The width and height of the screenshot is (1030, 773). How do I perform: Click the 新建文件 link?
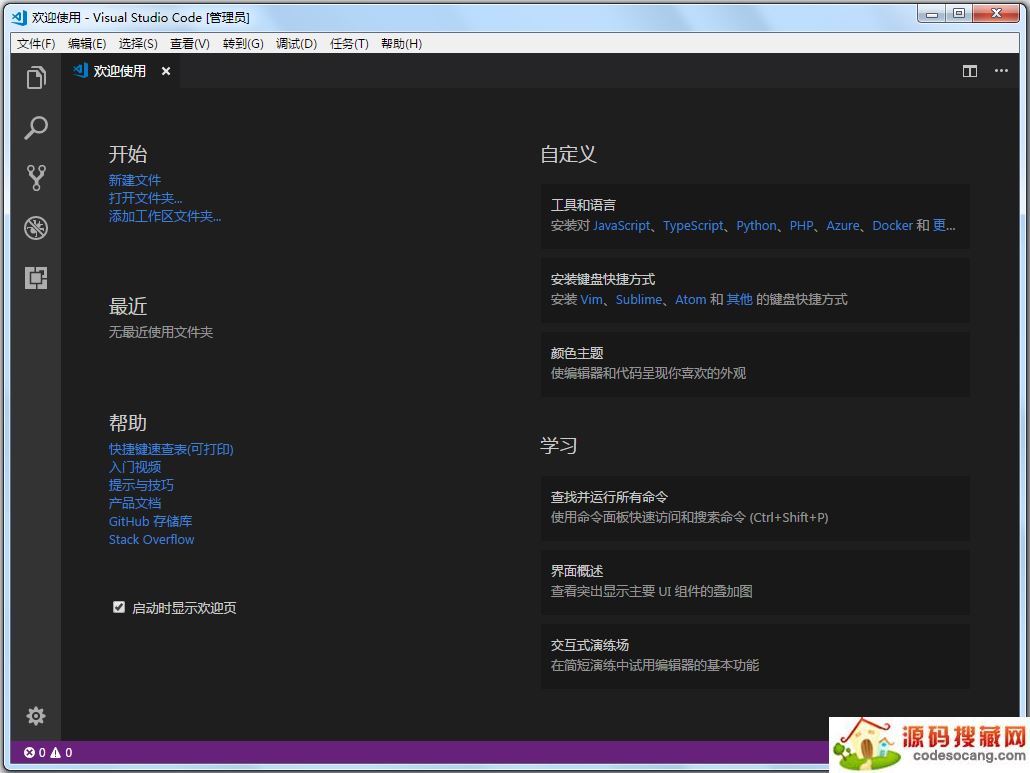coord(134,180)
